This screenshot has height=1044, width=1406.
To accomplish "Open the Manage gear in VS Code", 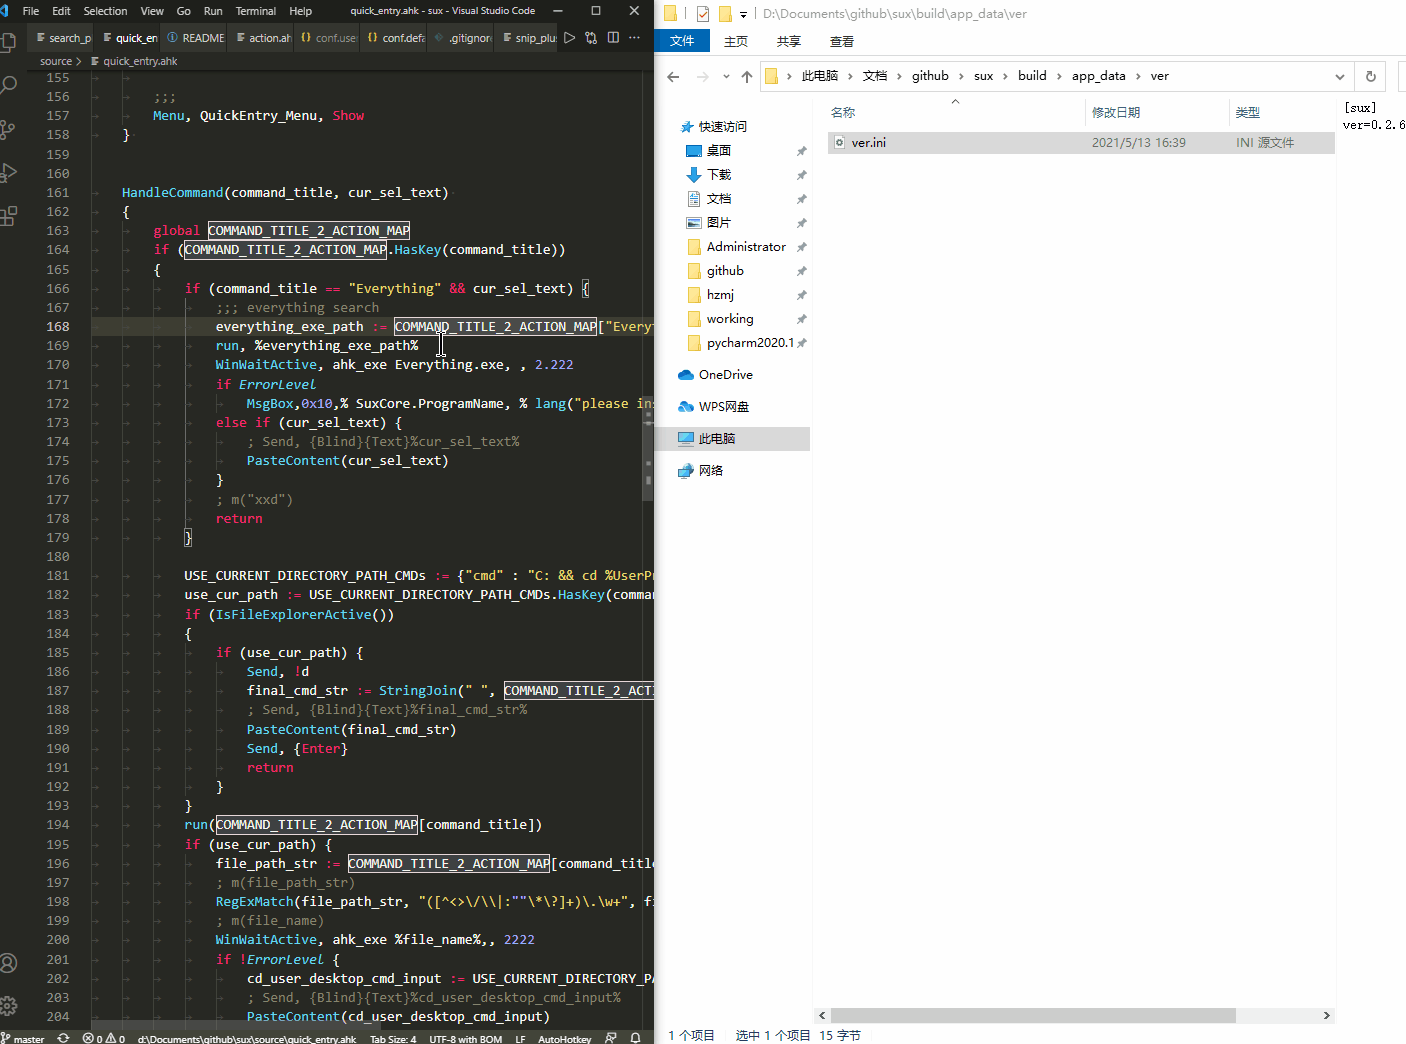I will (x=9, y=1006).
